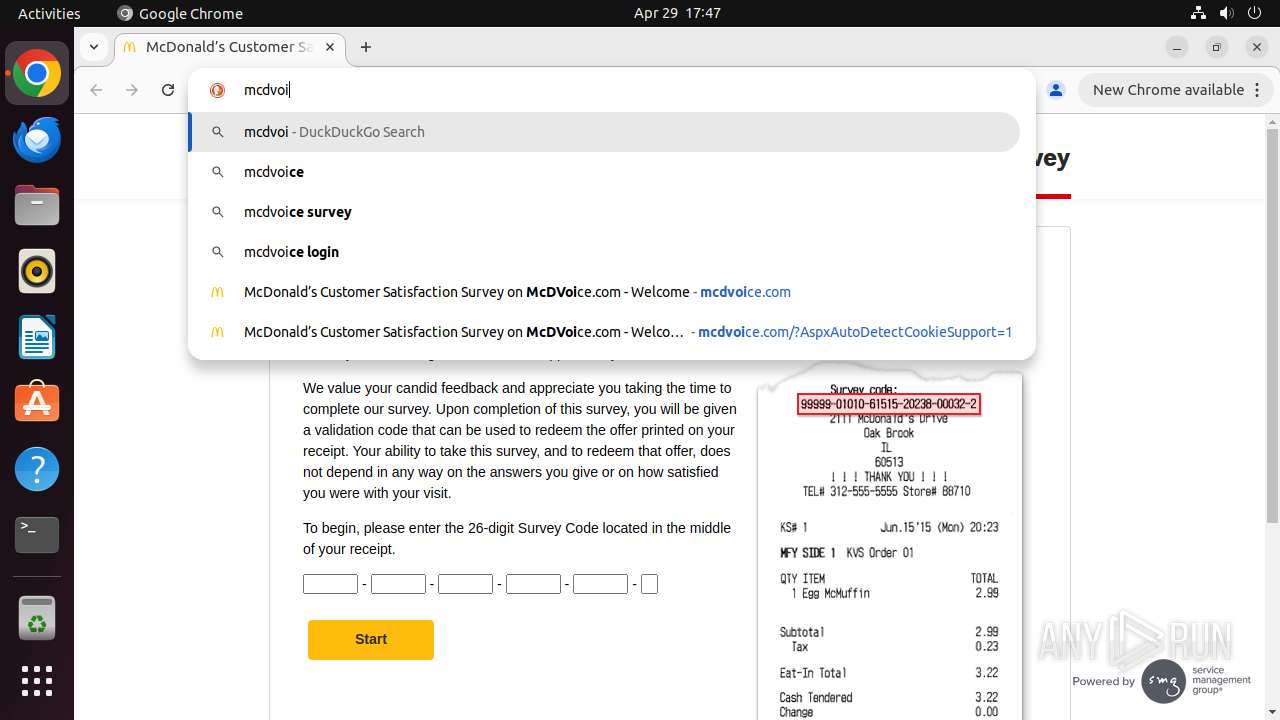Click search icon beside 'mcdvoice login'
The width and height of the screenshot is (1280, 720).
click(217, 252)
